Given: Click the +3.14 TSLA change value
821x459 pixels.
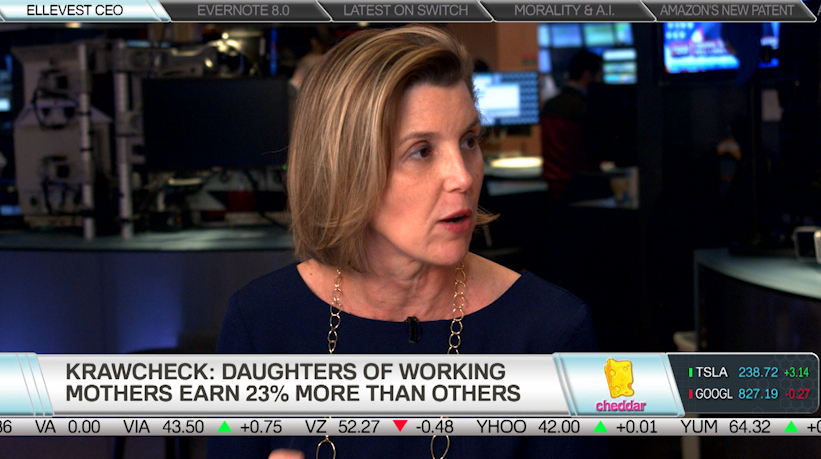Looking at the screenshot, I should [796, 372].
